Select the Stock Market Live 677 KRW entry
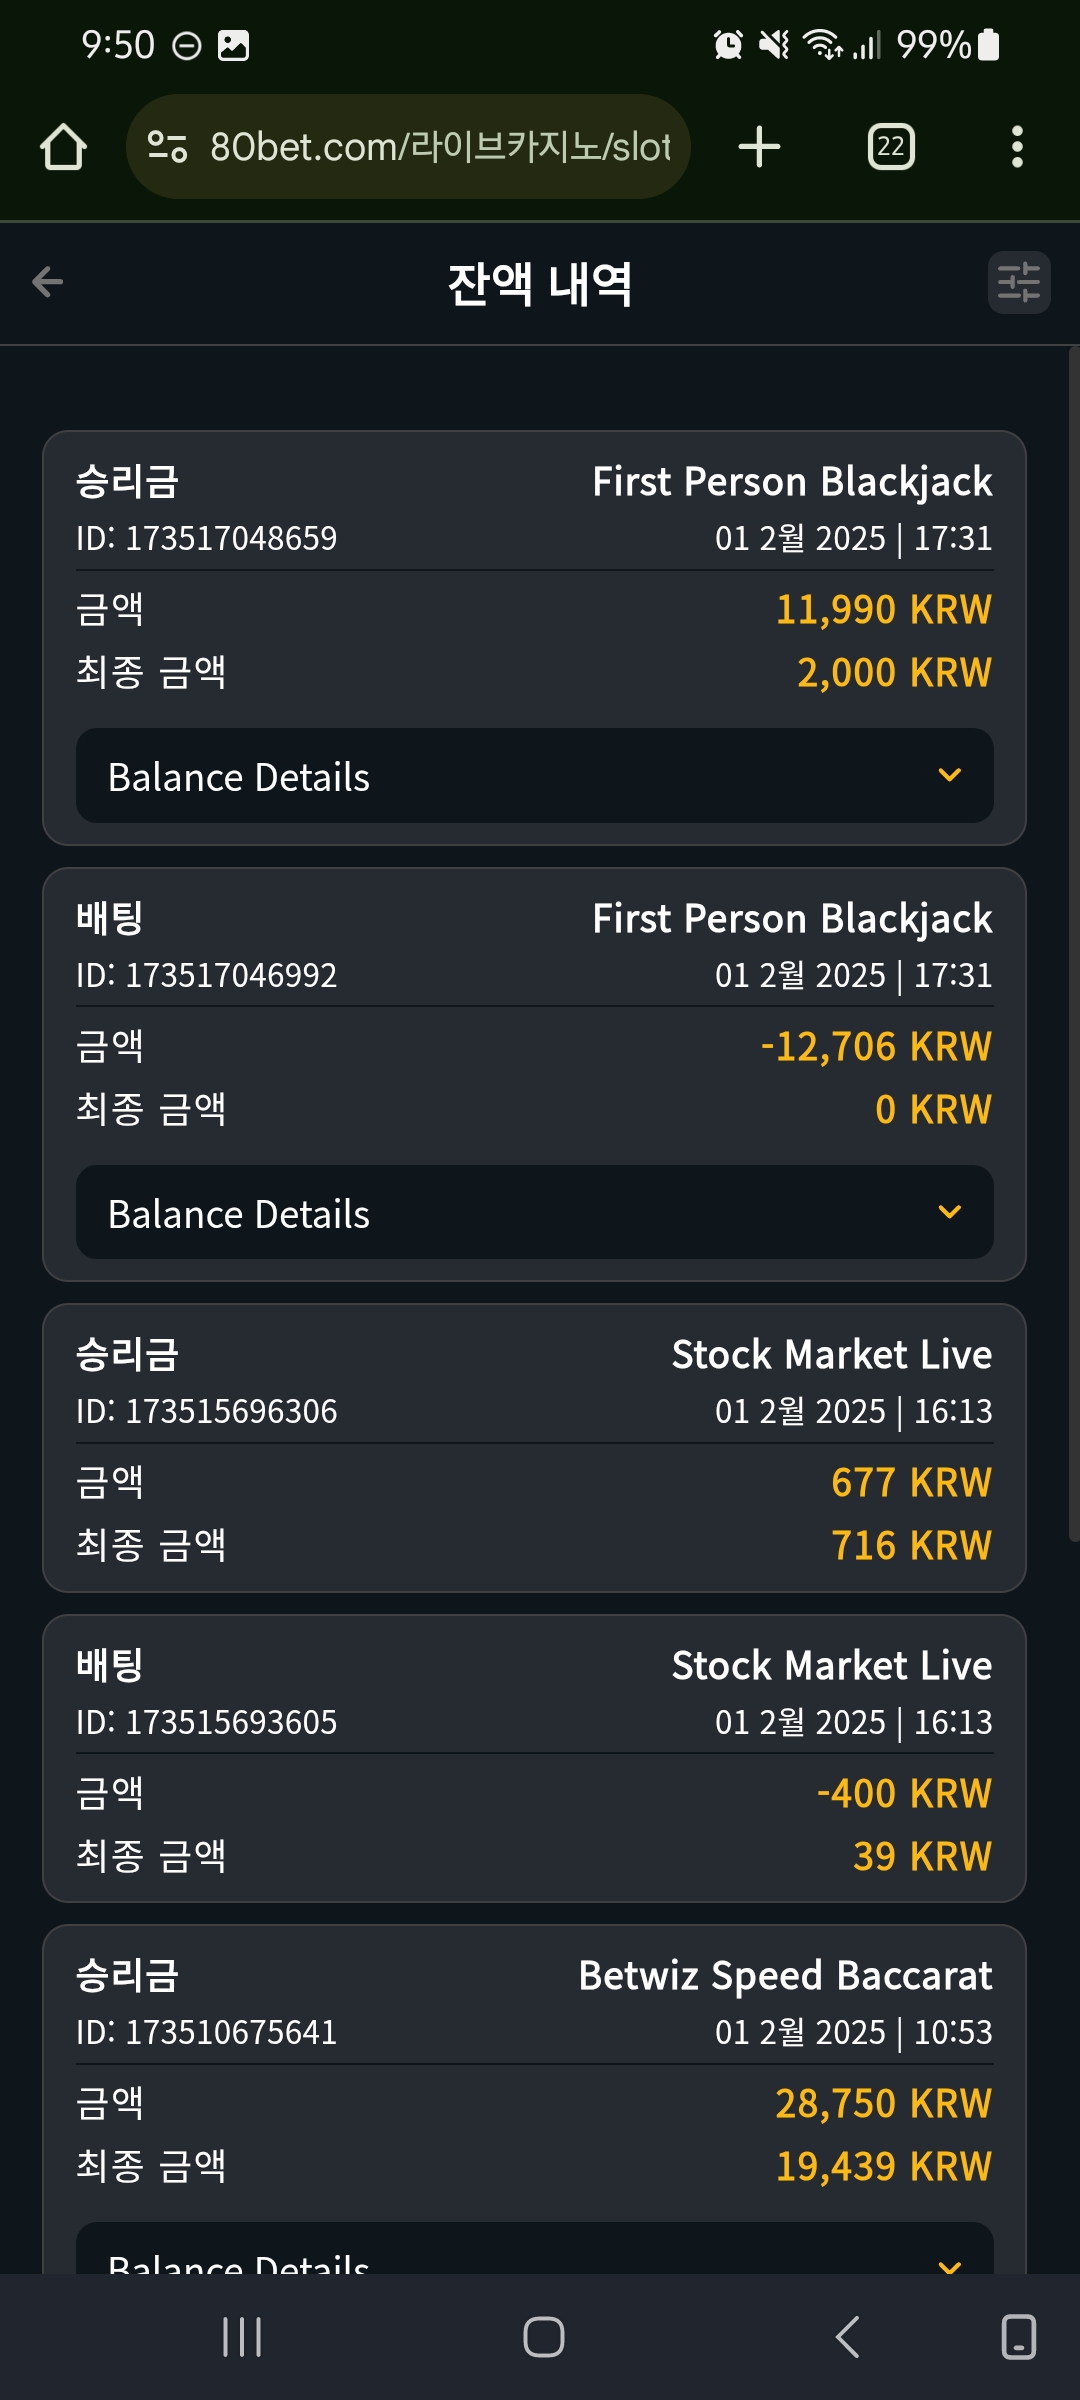1080x2400 pixels. pyautogui.click(x=534, y=1448)
